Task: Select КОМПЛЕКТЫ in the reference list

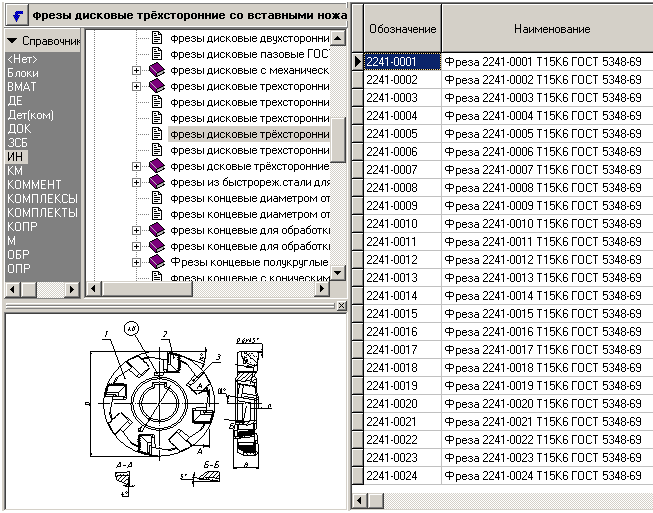Action: point(42,212)
